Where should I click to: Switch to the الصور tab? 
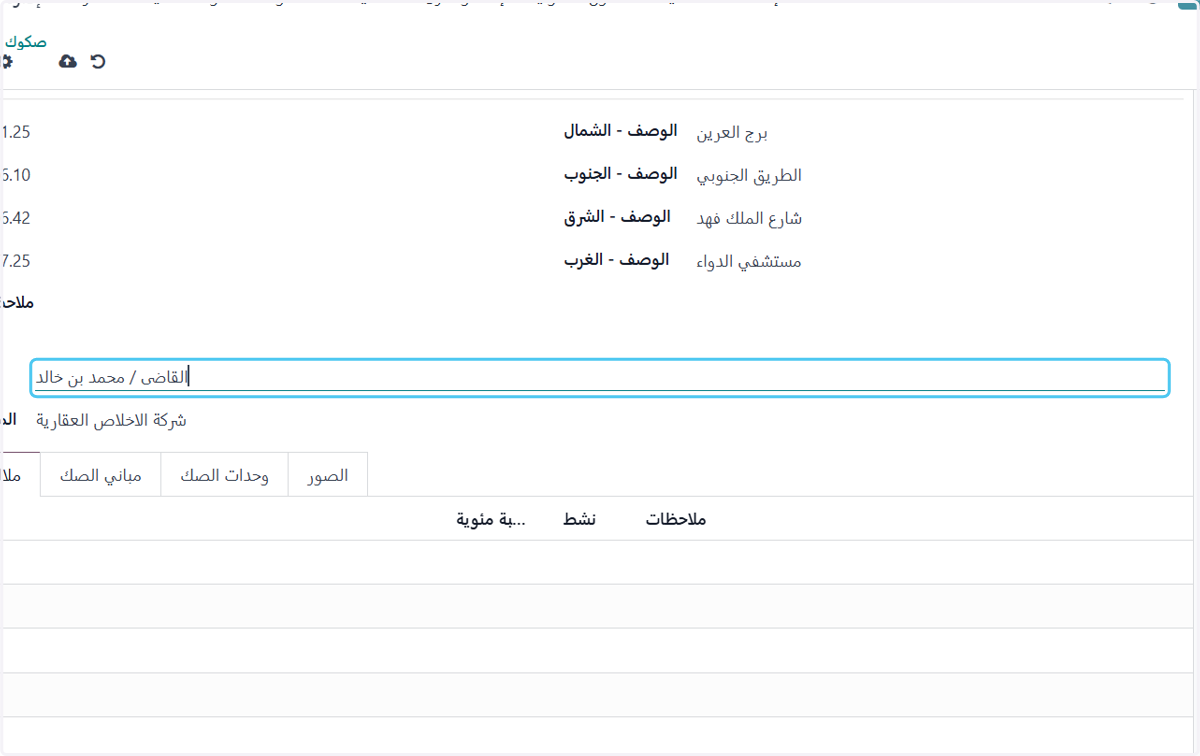pos(328,475)
